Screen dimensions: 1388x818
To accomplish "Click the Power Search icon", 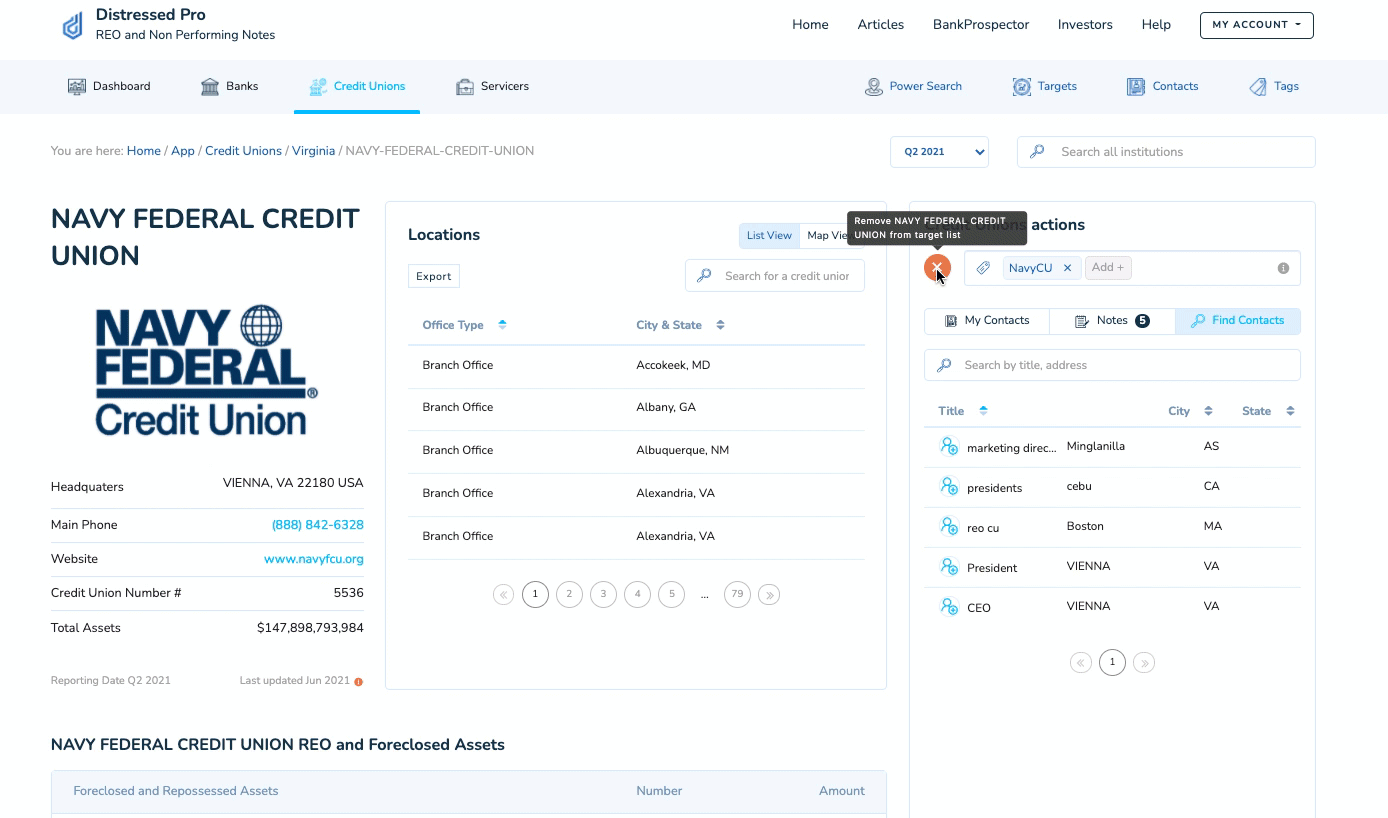I will [874, 87].
